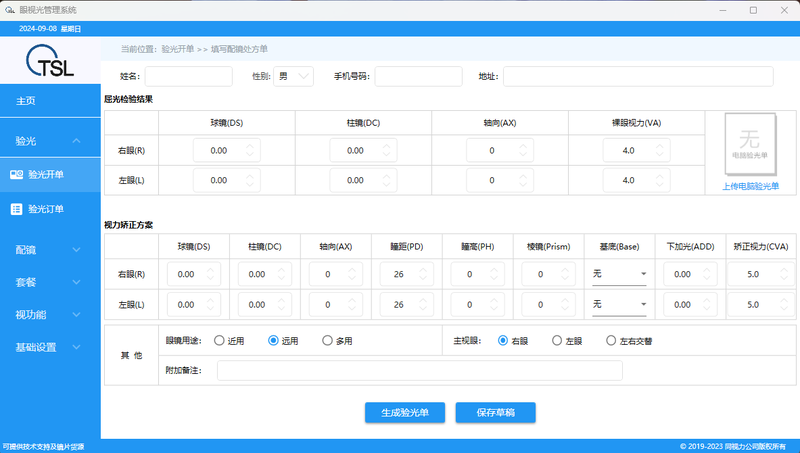Click left eye 瞳距(PD) field

(x=407, y=305)
